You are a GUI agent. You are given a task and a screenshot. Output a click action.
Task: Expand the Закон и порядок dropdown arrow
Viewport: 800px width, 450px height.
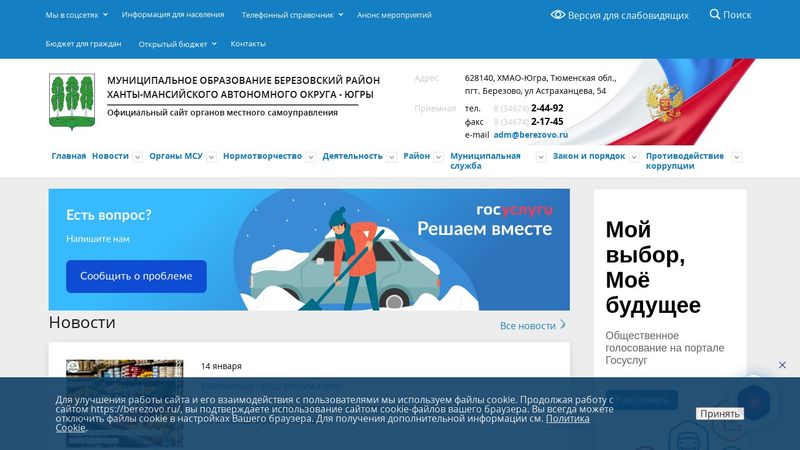click(x=634, y=157)
